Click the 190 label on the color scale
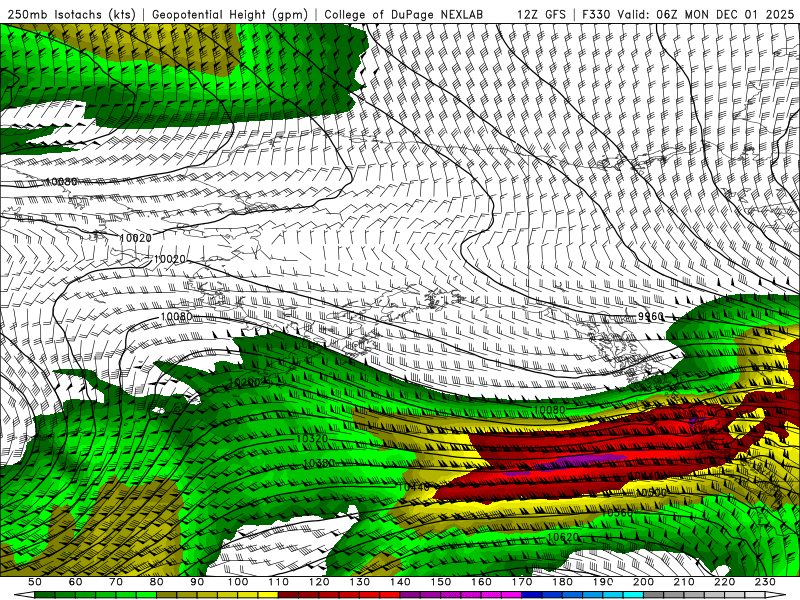 (603, 582)
